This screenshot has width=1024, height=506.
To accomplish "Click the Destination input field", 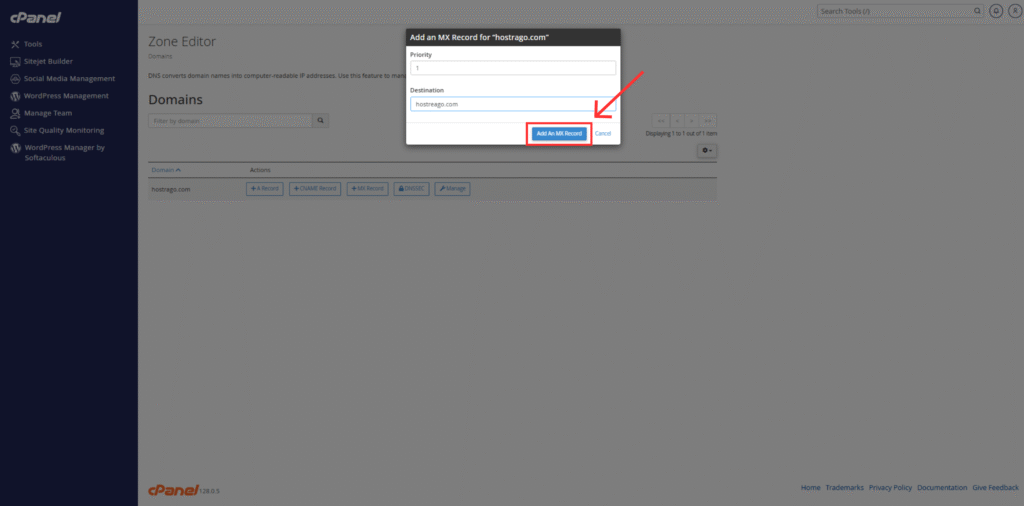I will [x=513, y=104].
